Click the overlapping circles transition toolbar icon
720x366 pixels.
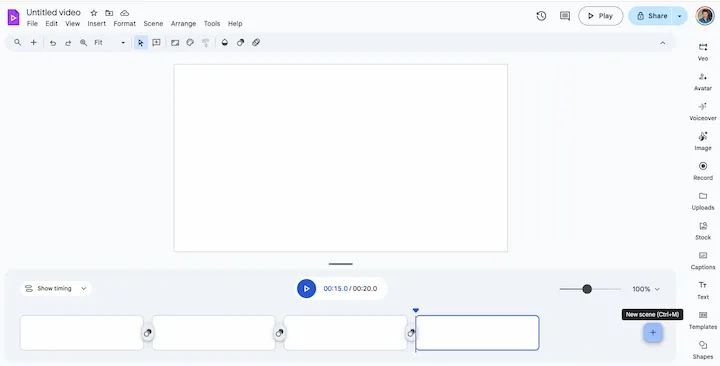(x=240, y=42)
